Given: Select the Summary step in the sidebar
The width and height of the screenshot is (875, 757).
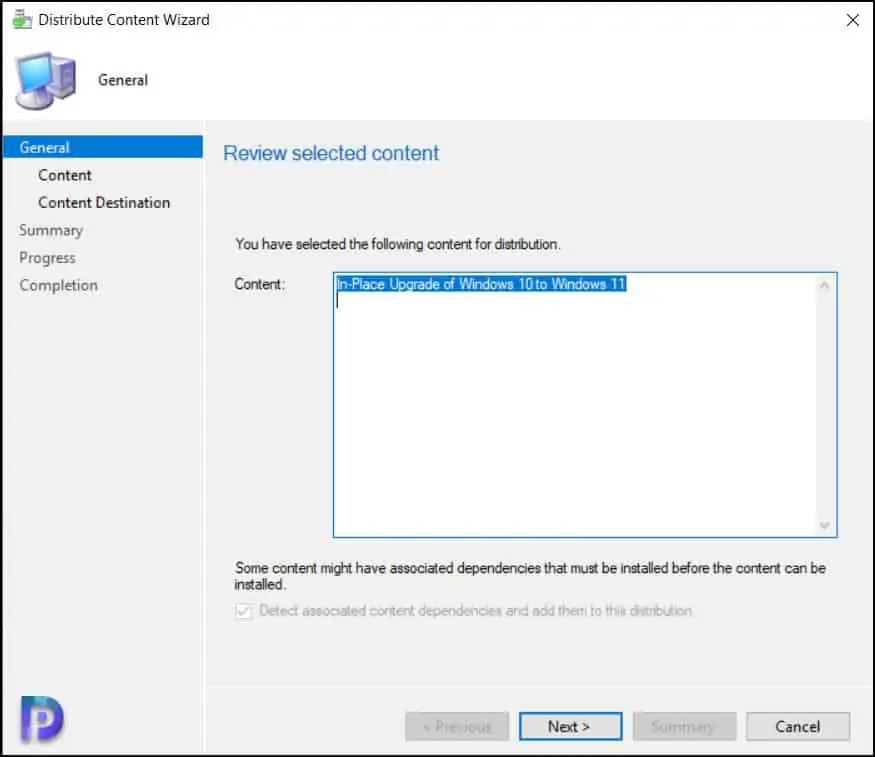Looking at the screenshot, I should pos(51,230).
